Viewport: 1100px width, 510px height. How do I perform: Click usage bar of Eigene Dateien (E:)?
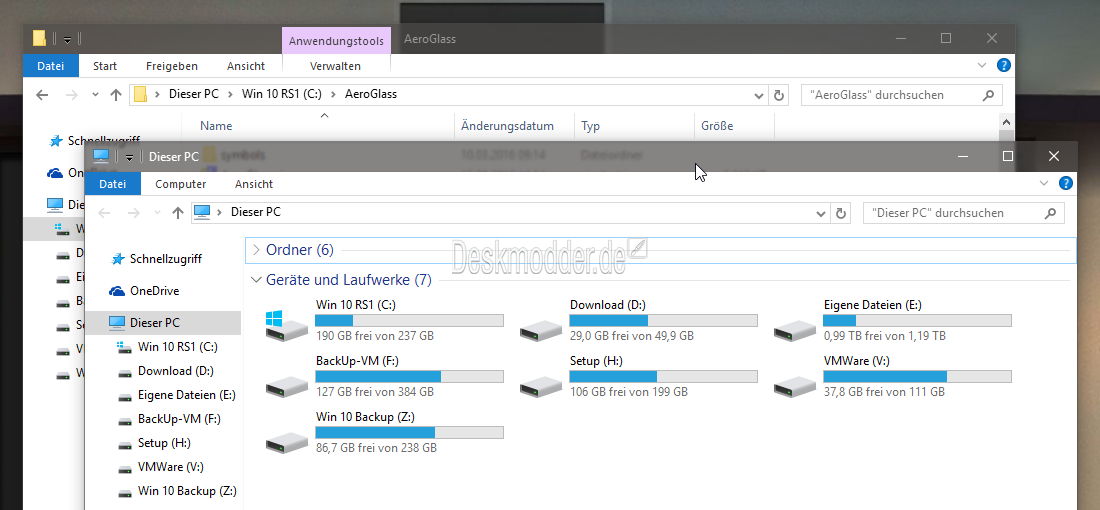(x=918, y=321)
